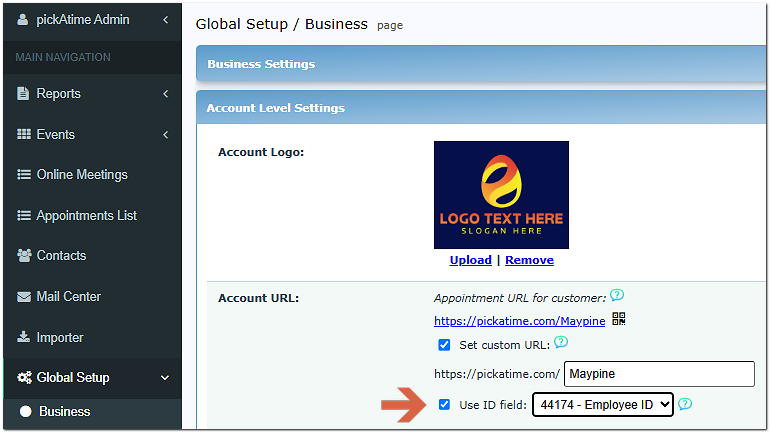
Task: Click the Events grid icon
Action: (x=24, y=134)
